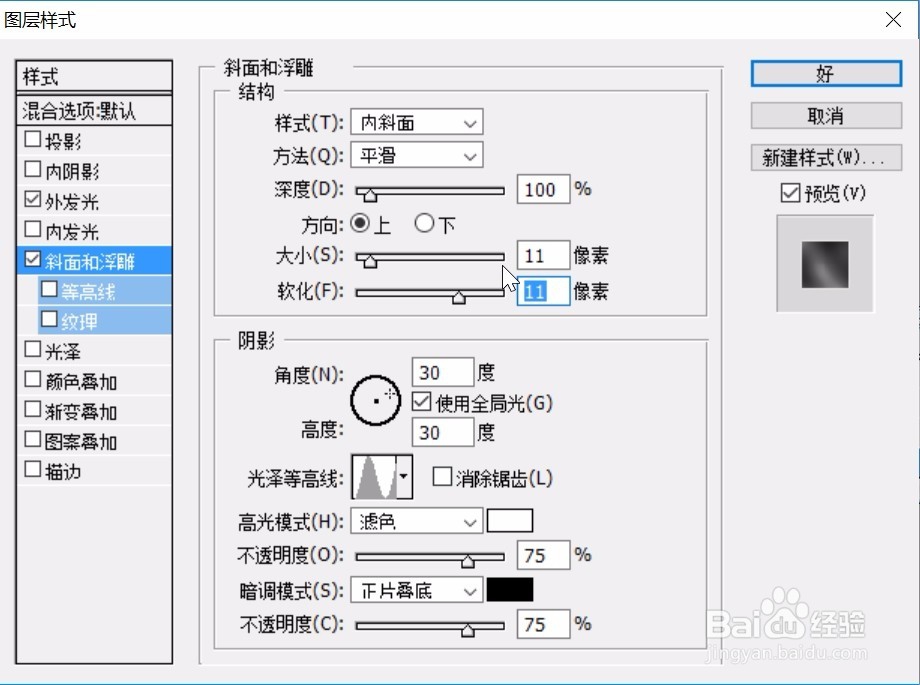Click the black shadow color swatch
920x685 pixels.
pyautogui.click(x=510, y=590)
